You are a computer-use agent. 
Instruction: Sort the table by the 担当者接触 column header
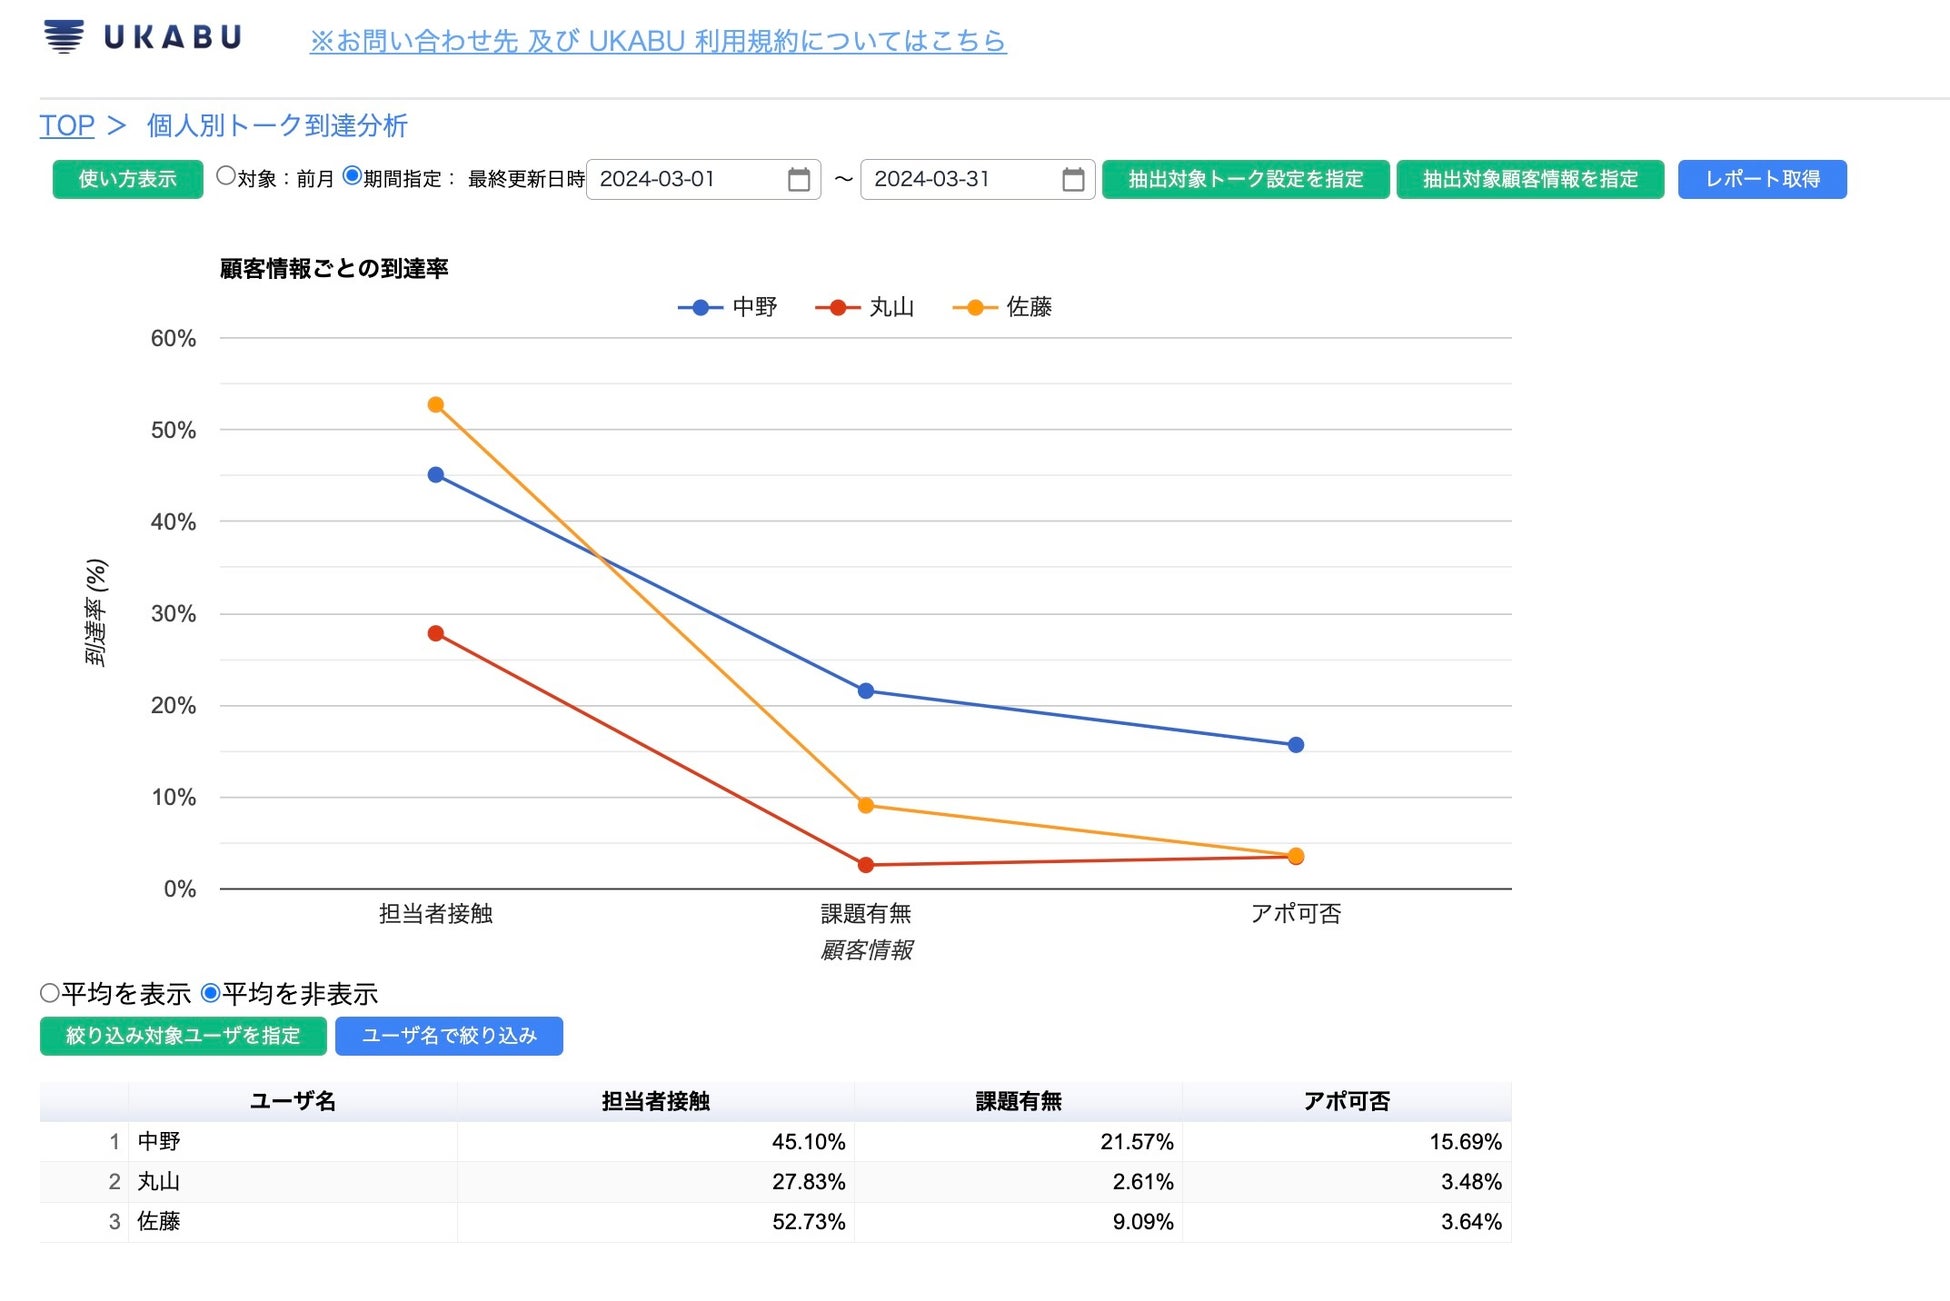(655, 1101)
